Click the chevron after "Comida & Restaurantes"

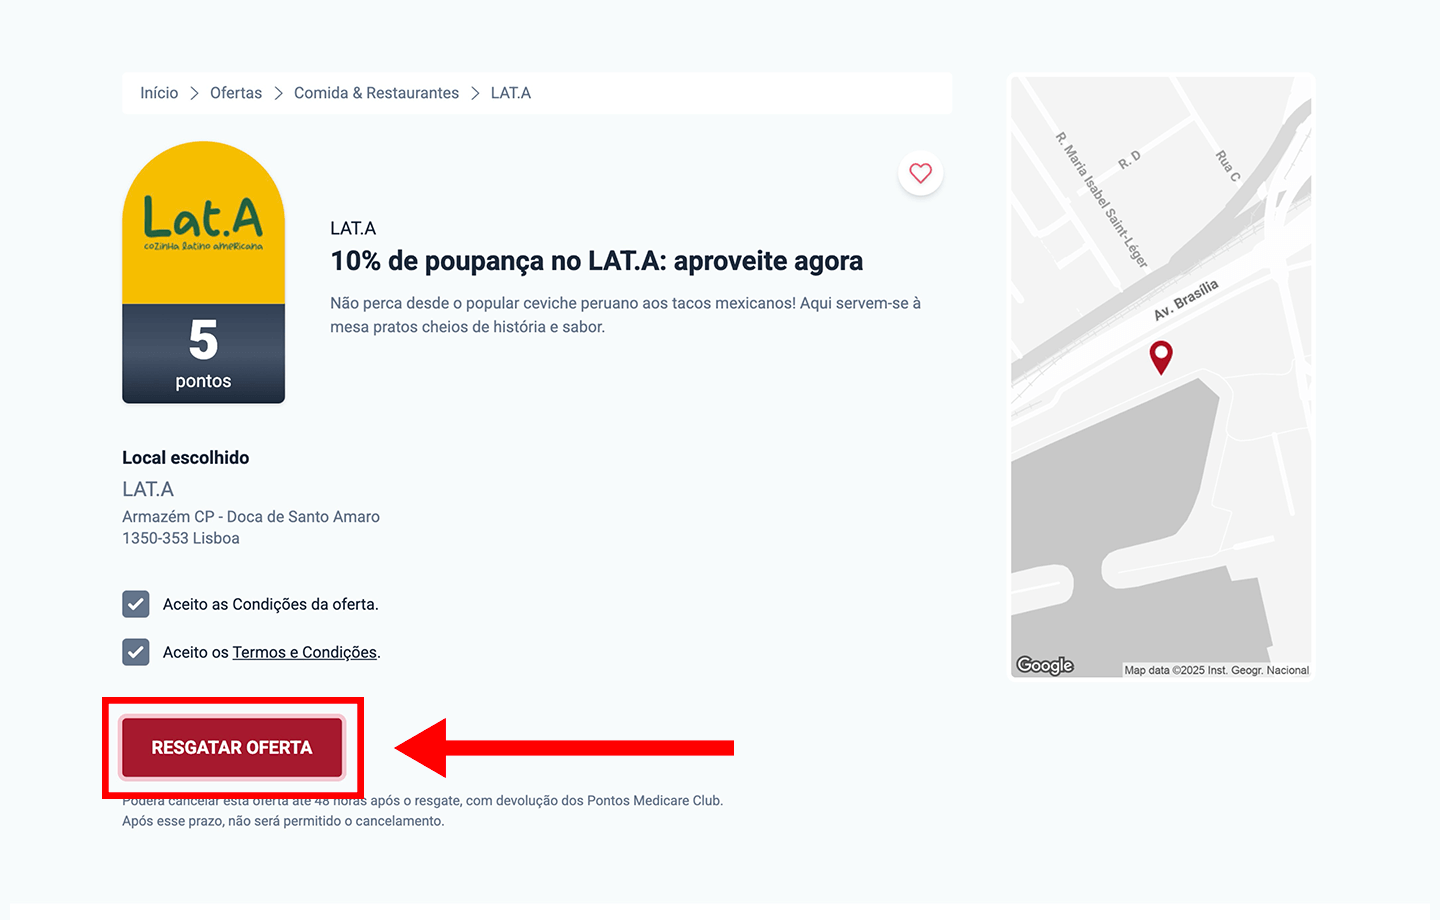pyautogui.click(x=473, y=92)
